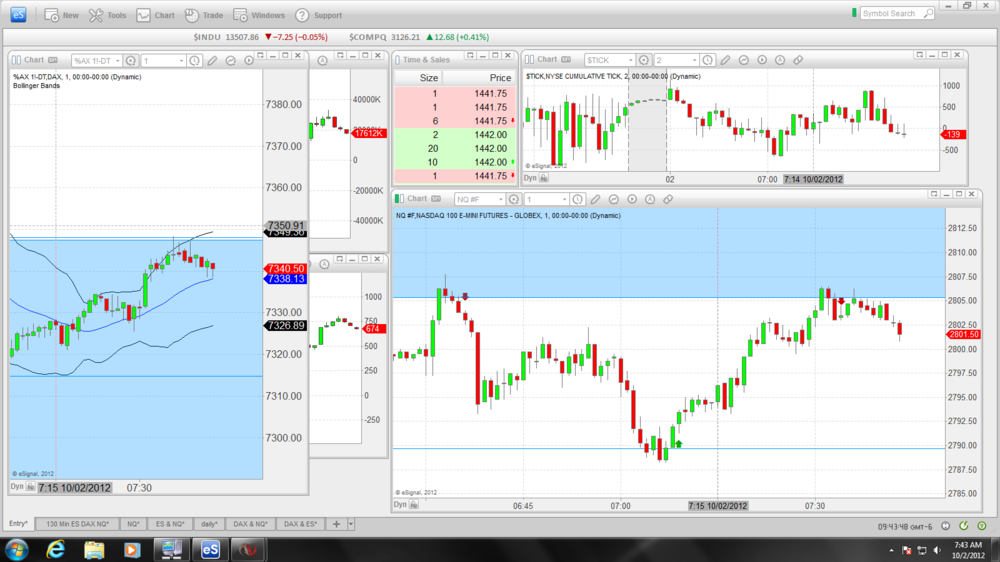Switch to the NQ* page tab
This screenshot has height=562, width=1000.
[133, 524]
